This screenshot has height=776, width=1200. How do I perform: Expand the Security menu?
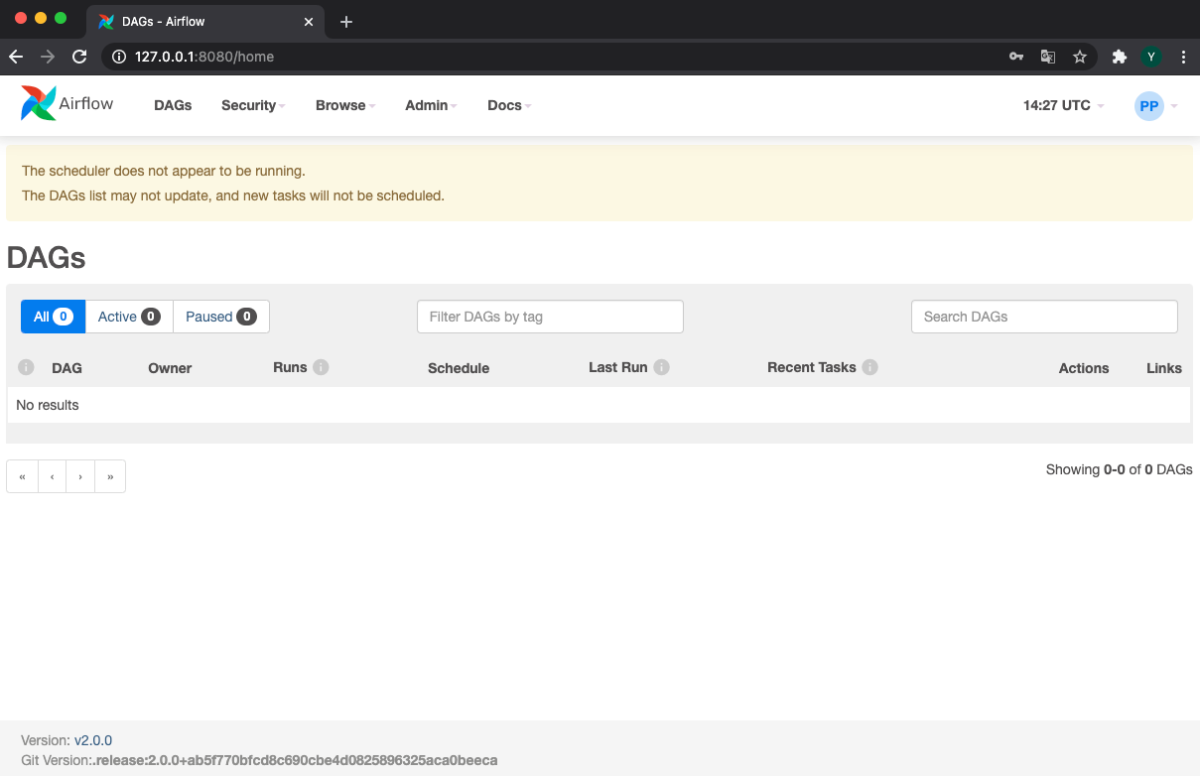coord(253,105)
